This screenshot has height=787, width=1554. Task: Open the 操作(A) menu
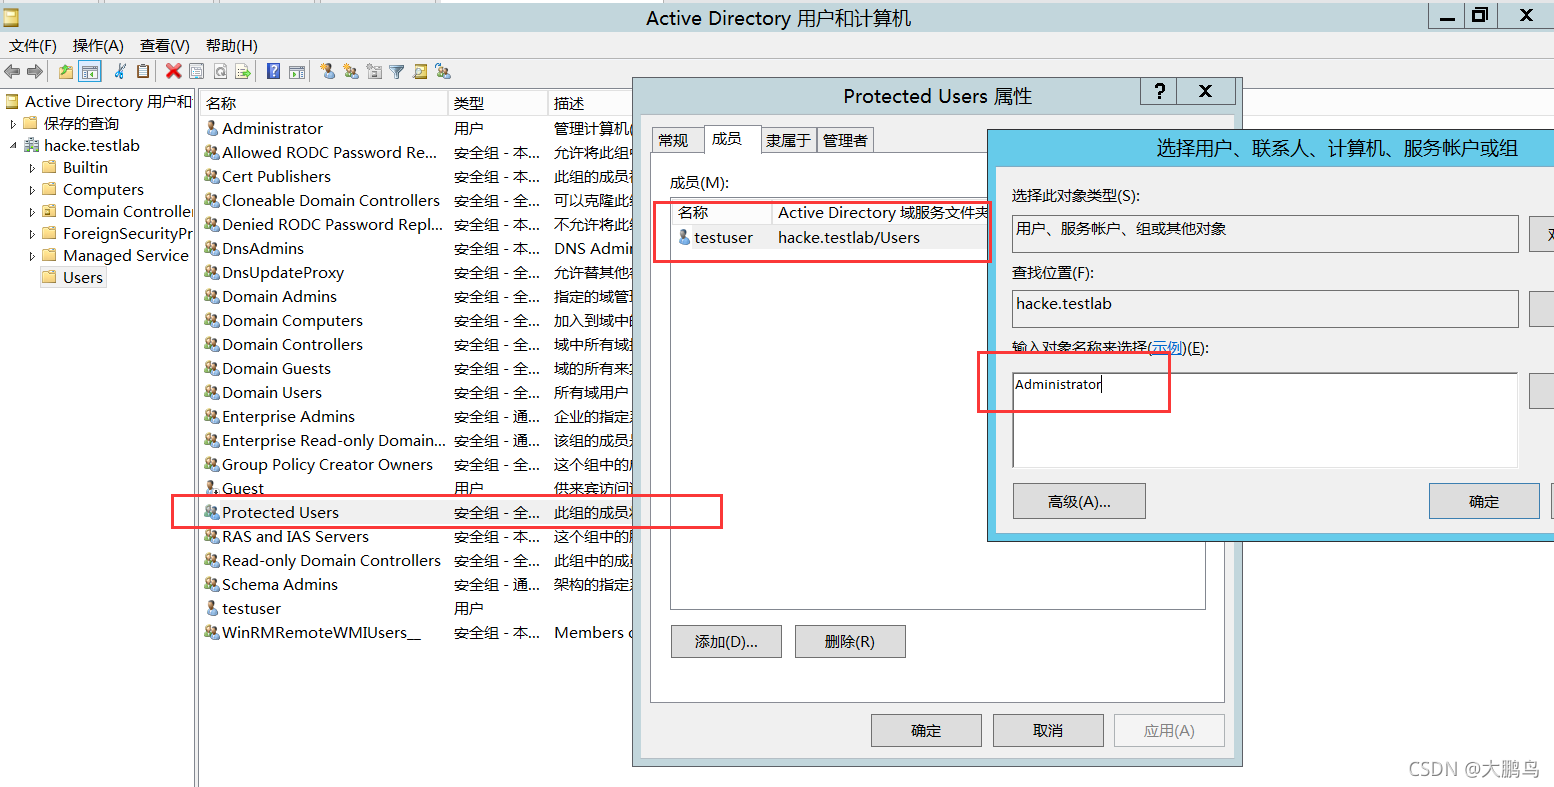point(98,45)
